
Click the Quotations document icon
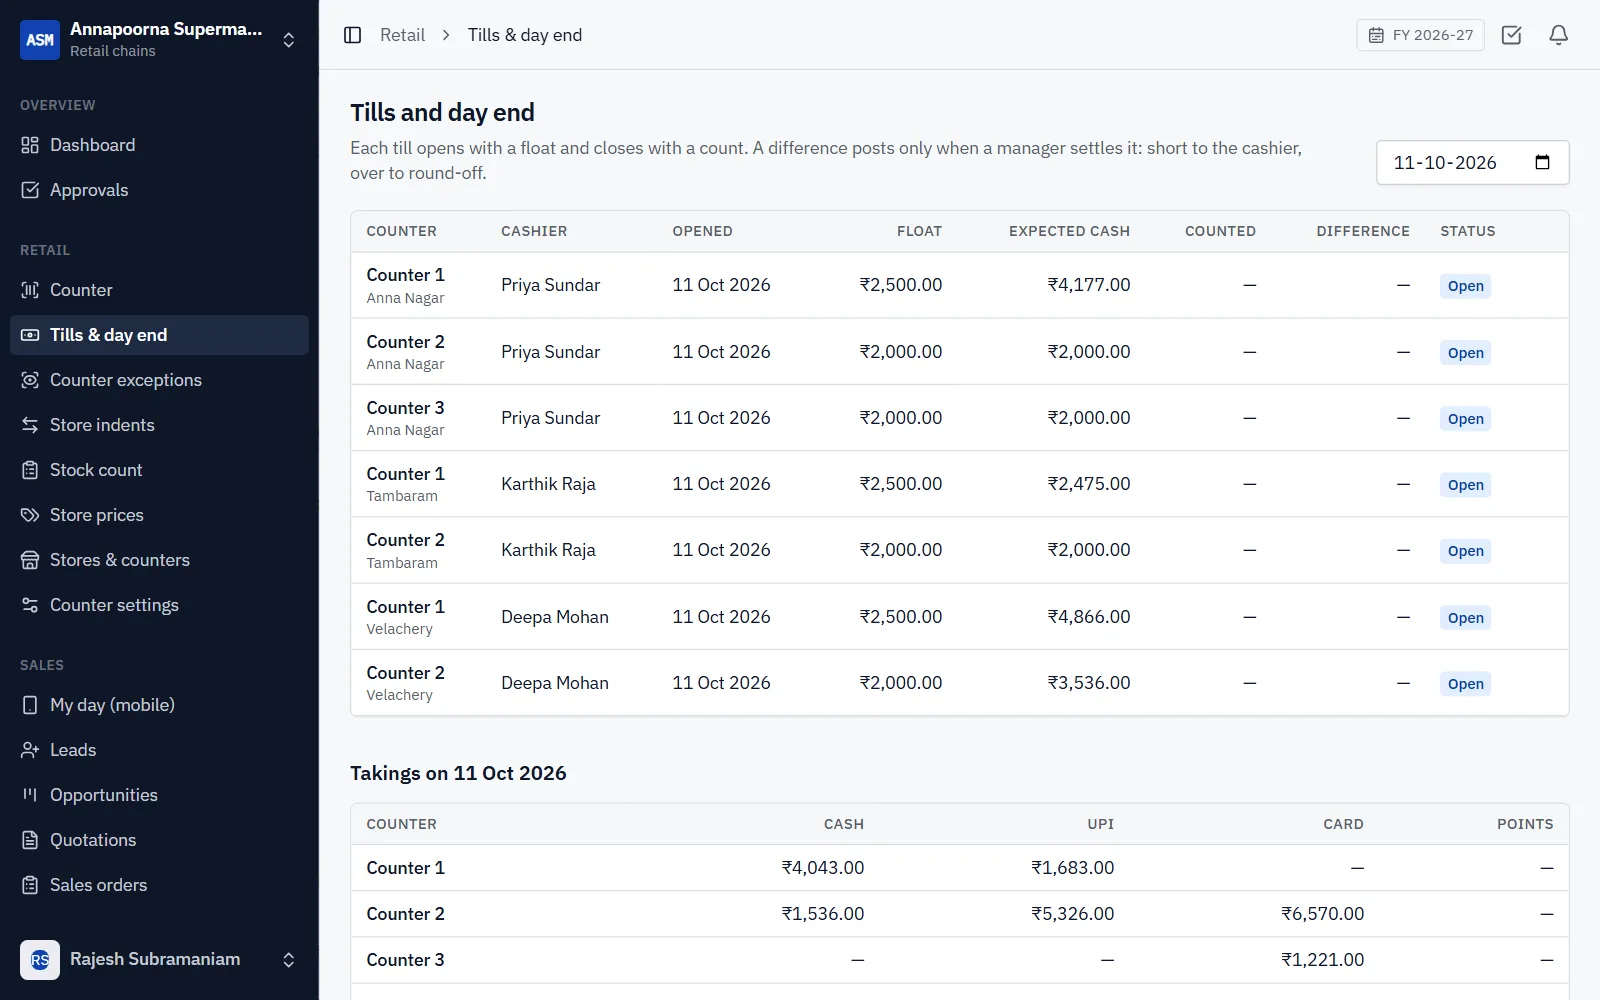tap(30, 840)
